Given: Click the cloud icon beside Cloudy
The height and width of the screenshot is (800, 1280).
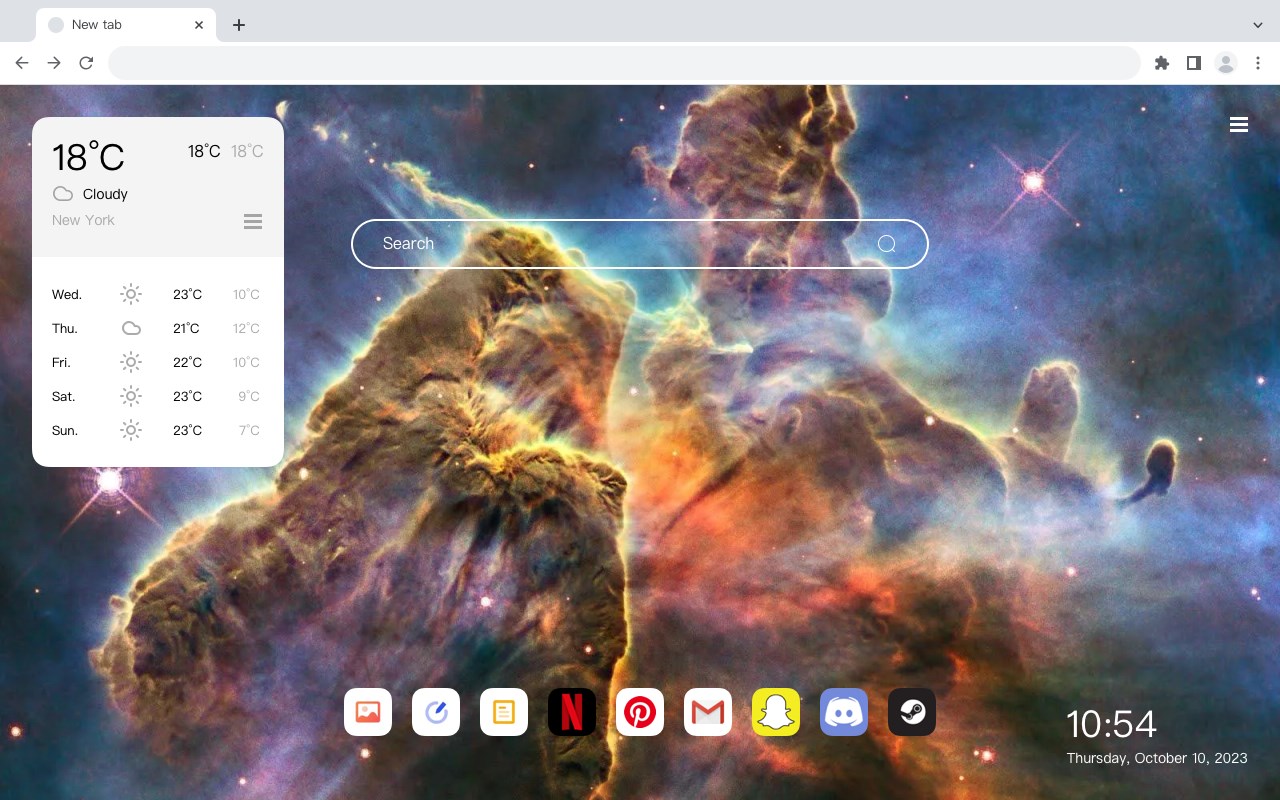Looking at the screenshot, I should (63, 194).
